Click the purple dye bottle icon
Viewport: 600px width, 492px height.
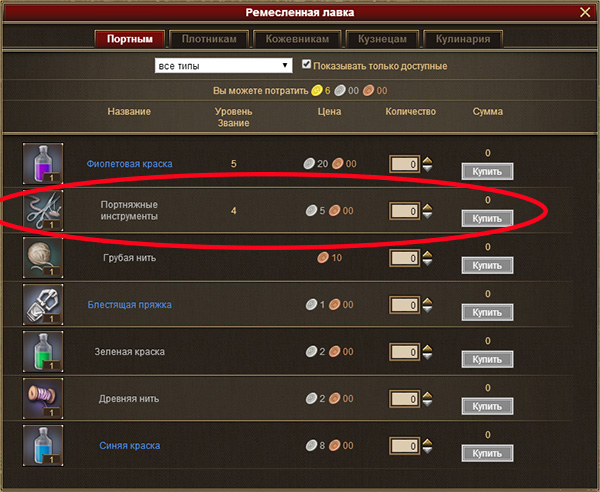[x=43, y=163]
